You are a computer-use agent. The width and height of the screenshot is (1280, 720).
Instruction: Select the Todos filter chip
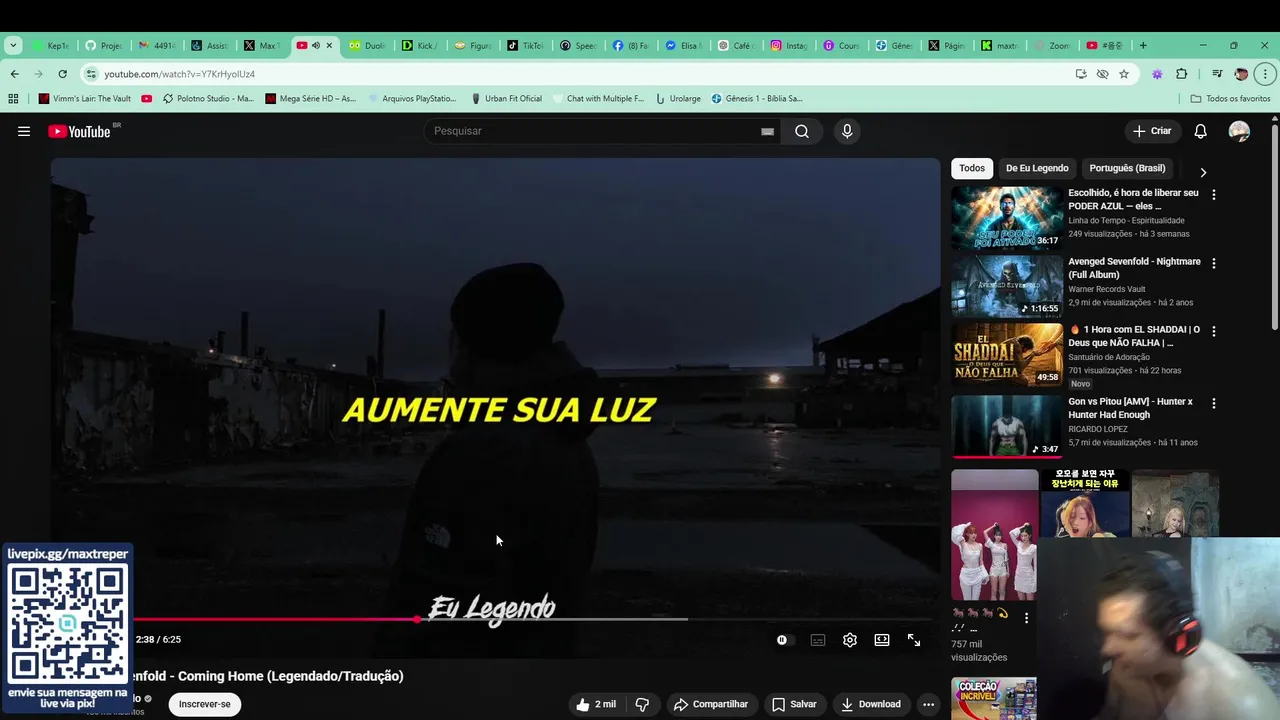pos(972,168)
